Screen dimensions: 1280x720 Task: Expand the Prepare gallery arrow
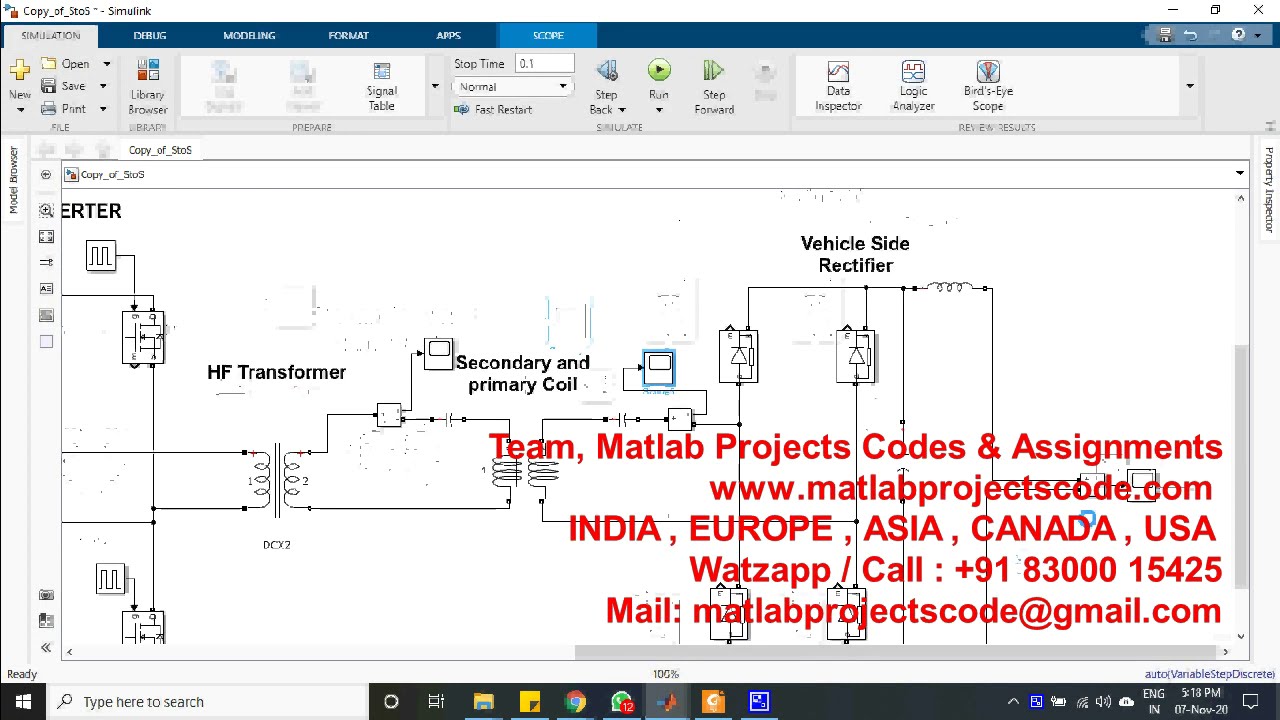pyautogui.click(x=434, y=86)
